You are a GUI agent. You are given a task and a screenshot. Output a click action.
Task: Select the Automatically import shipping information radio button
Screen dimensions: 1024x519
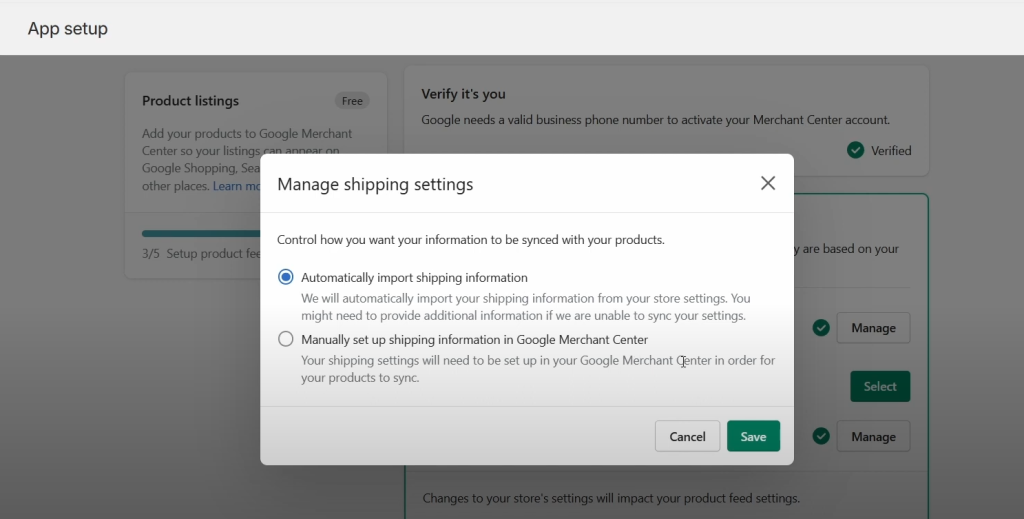tap(286, 277)
